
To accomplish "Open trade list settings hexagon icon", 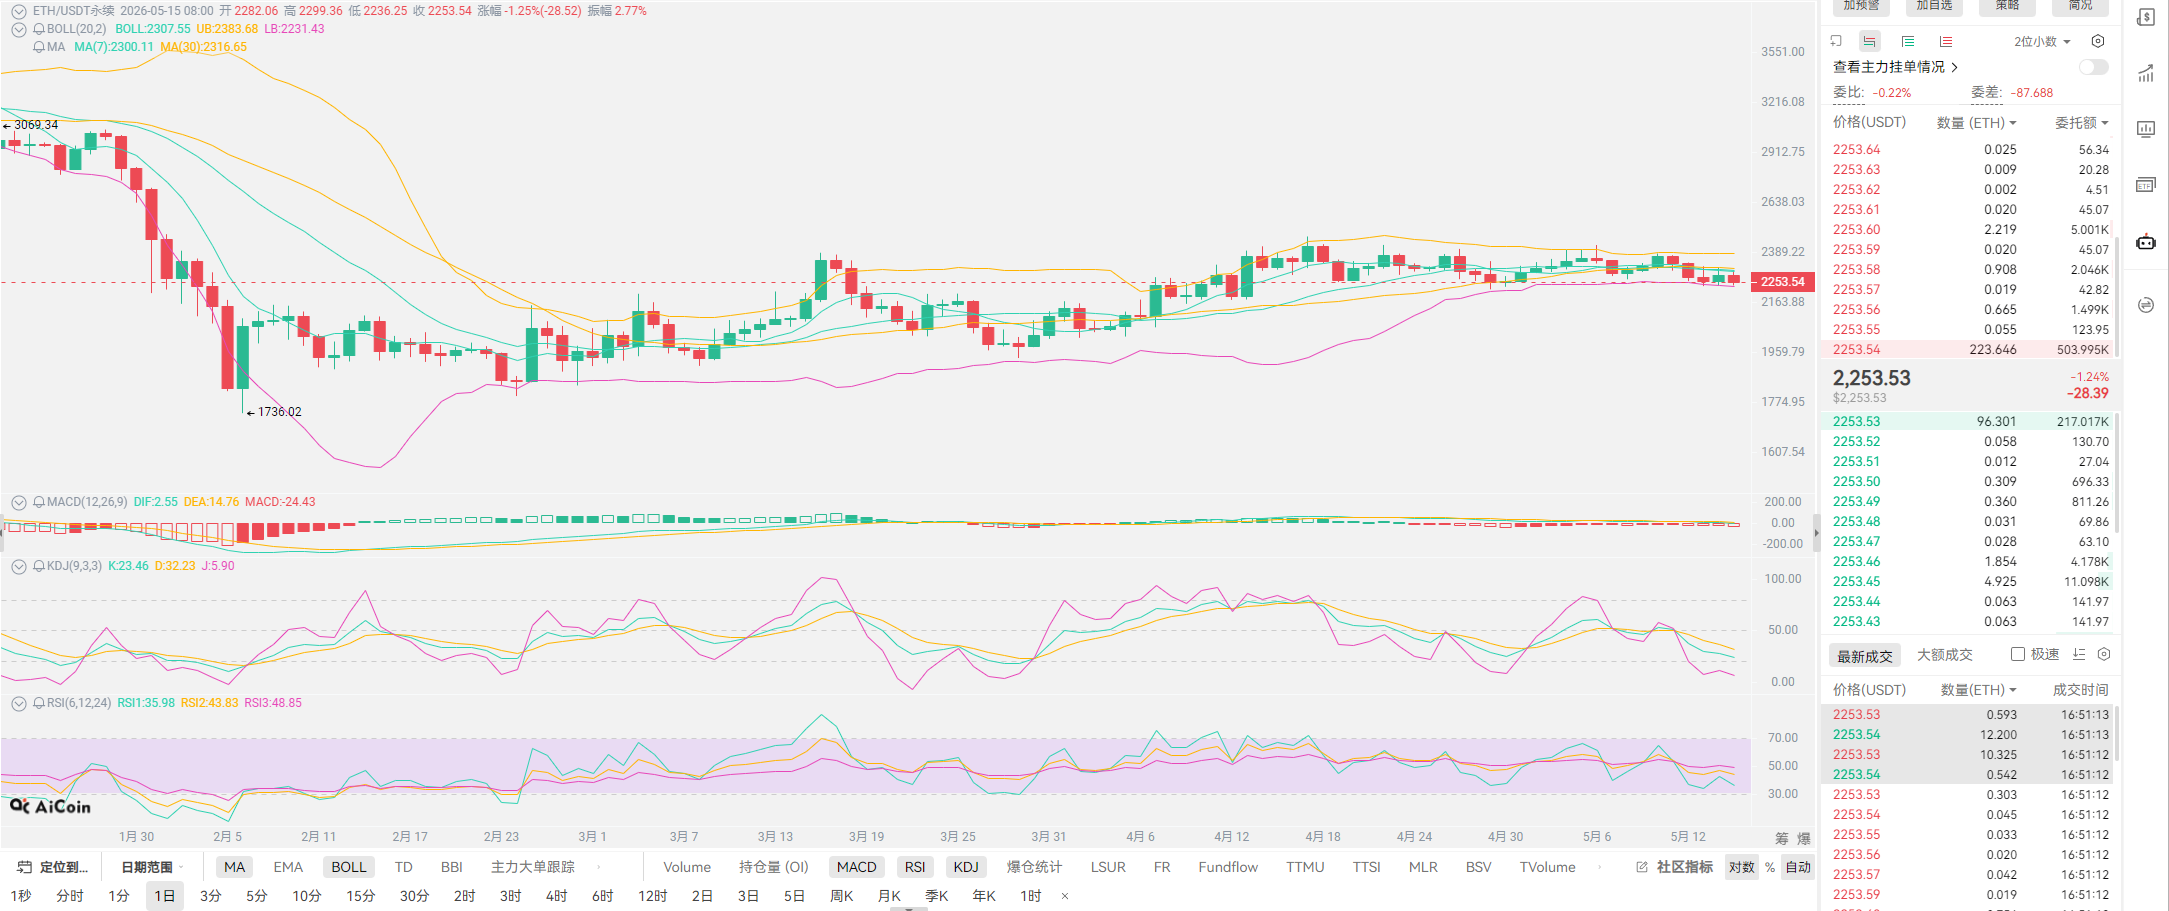I will pyautogui.click(x=2104, y=654).
